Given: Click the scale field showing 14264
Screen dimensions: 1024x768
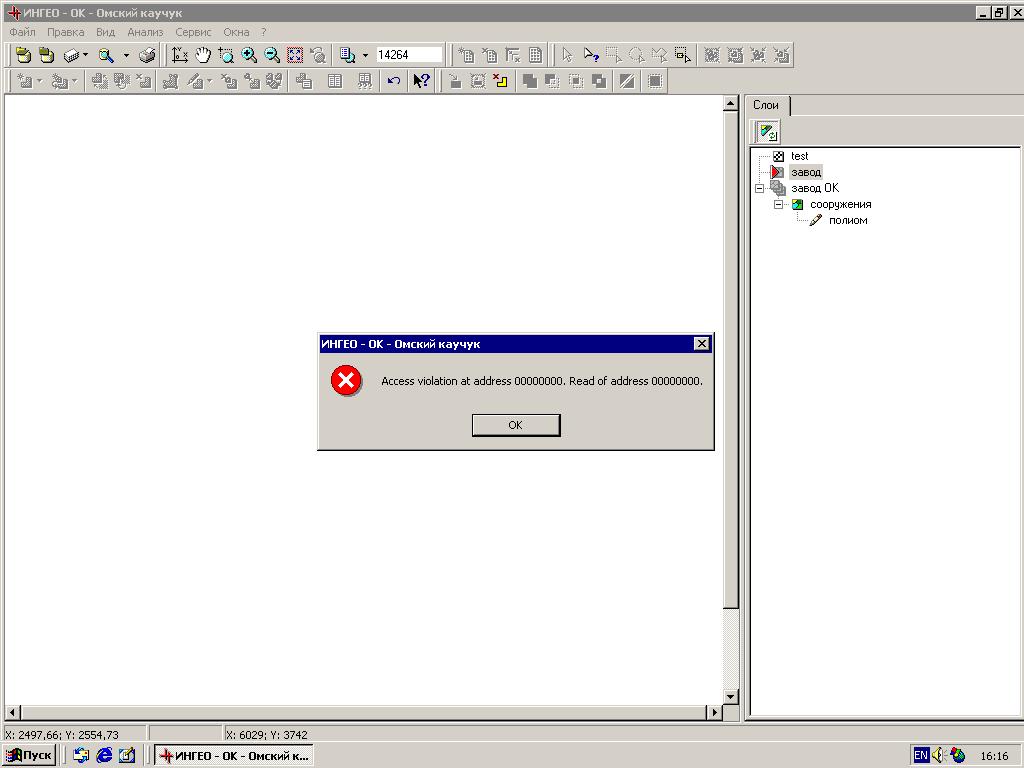Looking at the screenshot, I should (409, 55).
